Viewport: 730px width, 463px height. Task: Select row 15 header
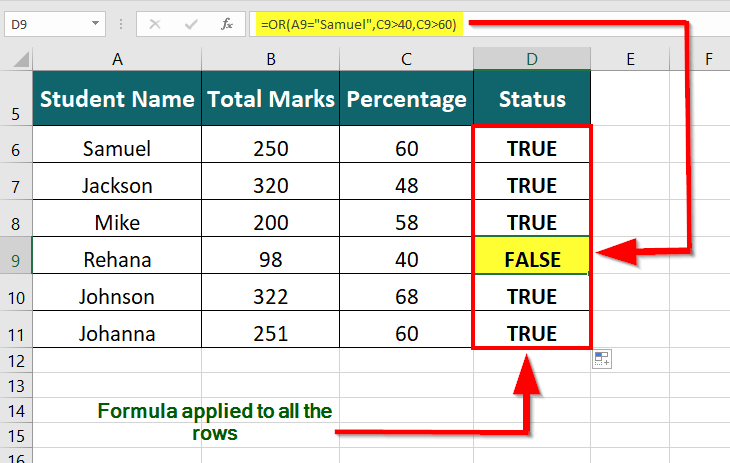(x=16, y=435)
